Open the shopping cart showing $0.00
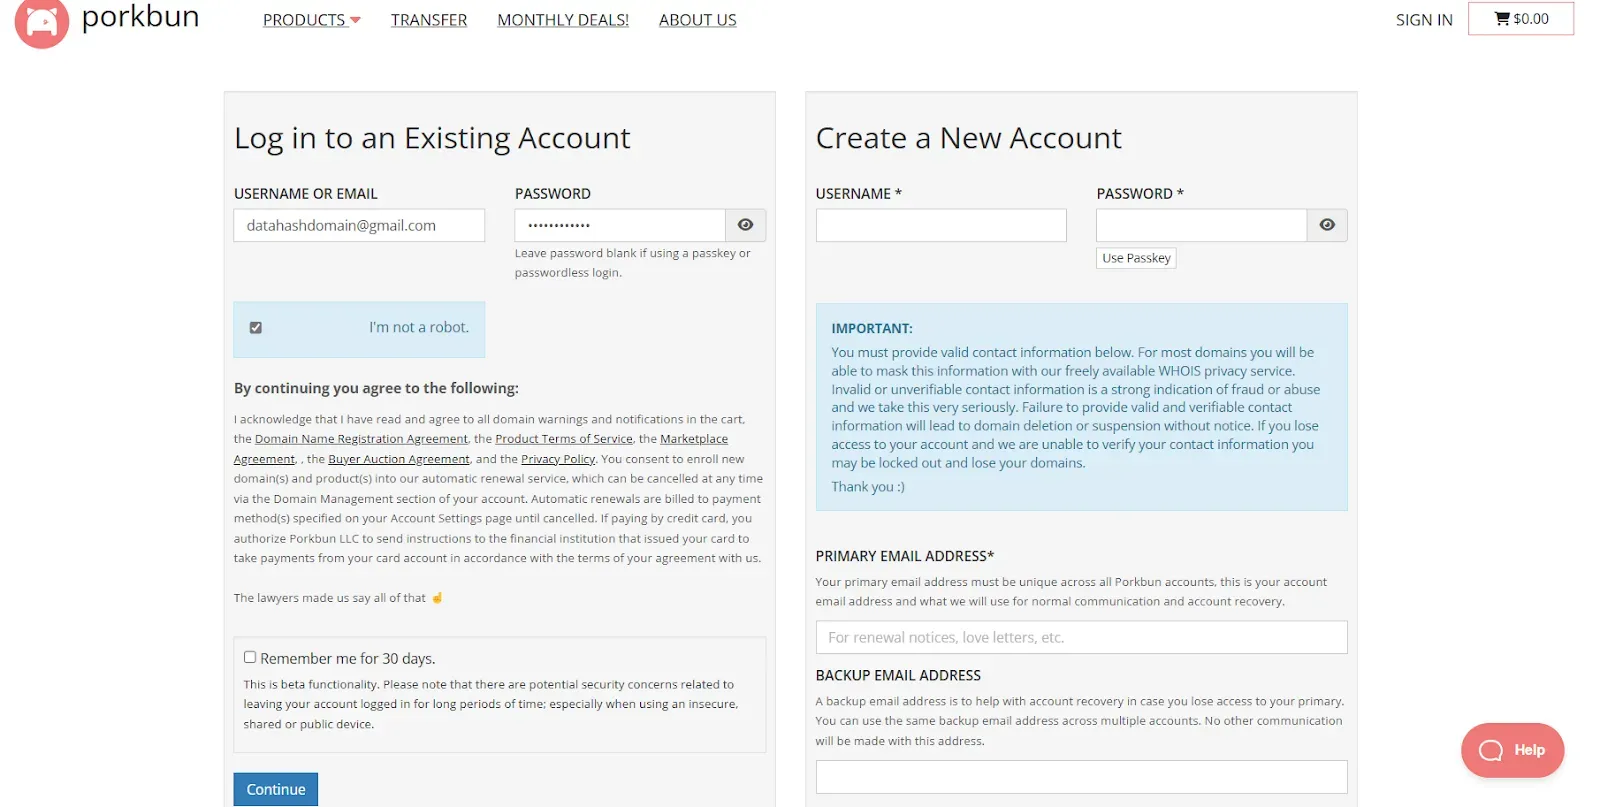The height and width of the screenshot is (807, 1600). (1520, 19)
